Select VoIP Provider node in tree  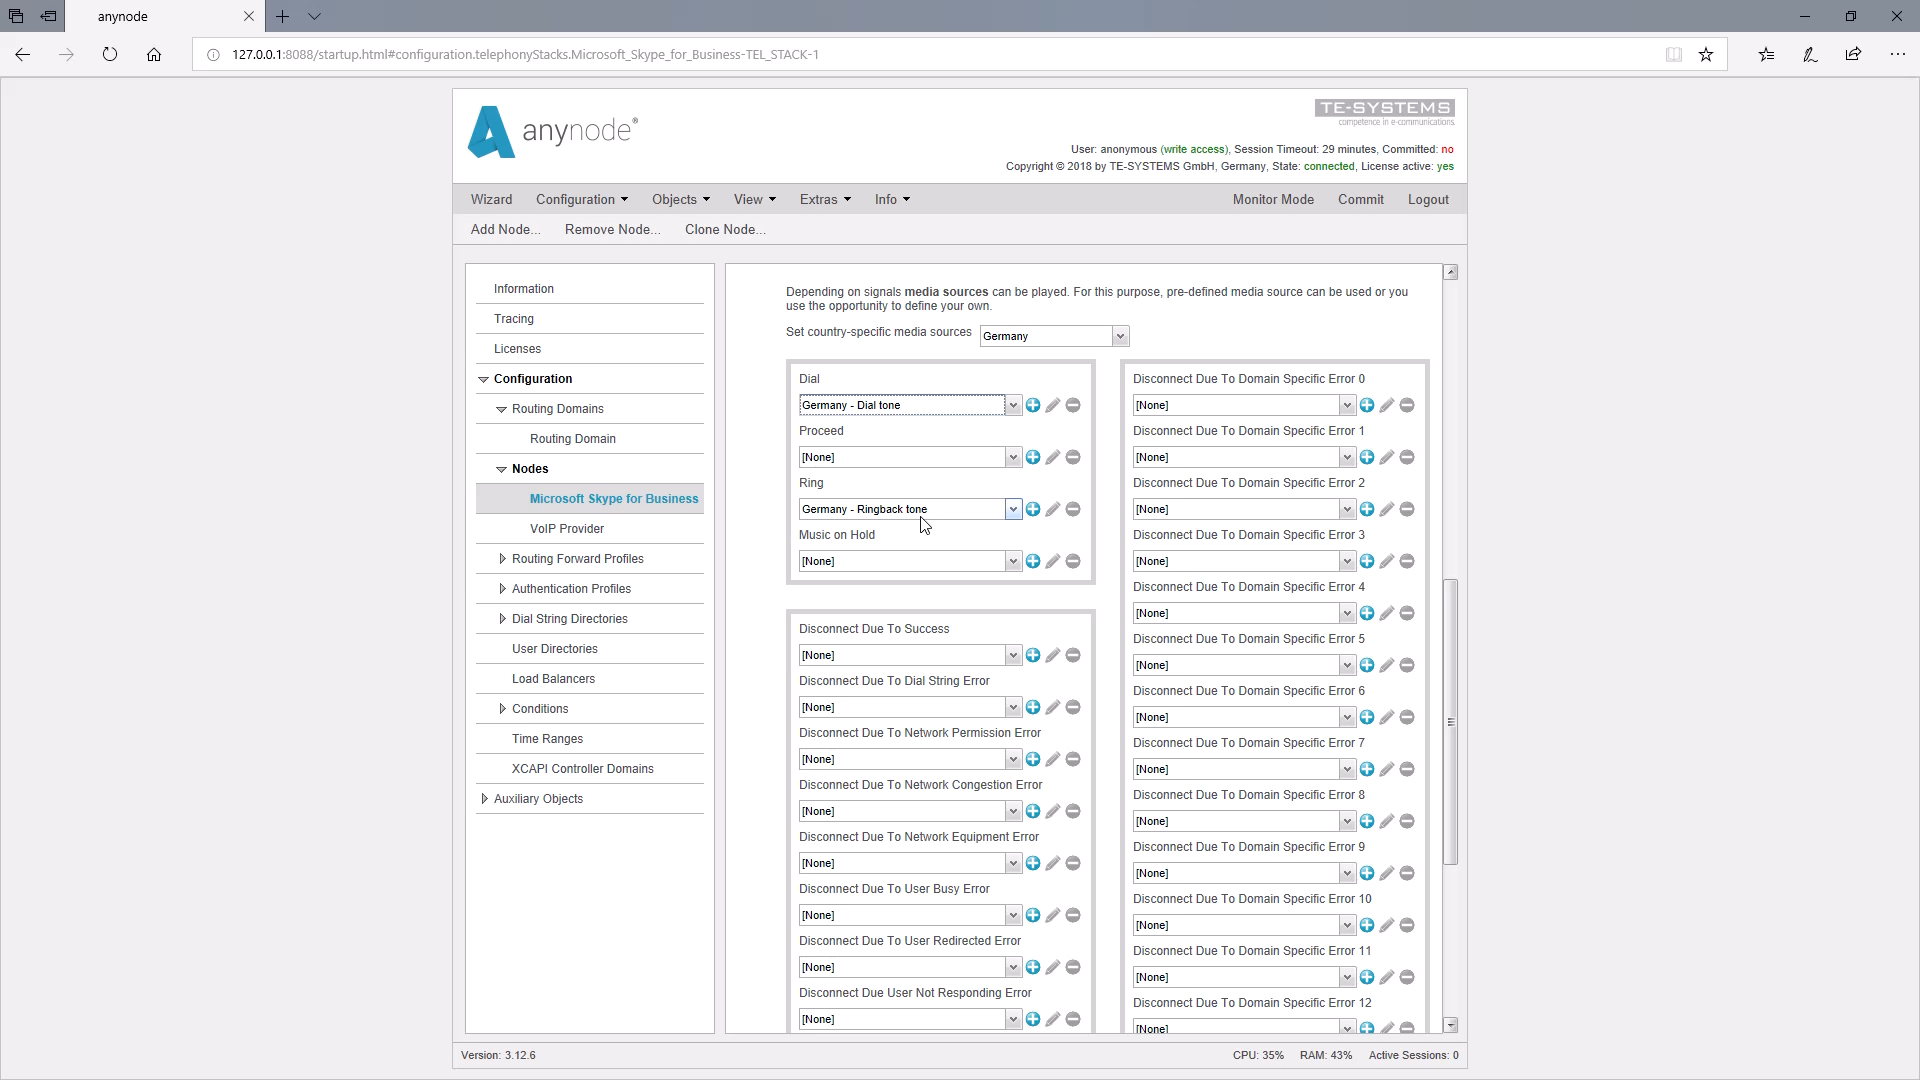click(x=567, y=529)
